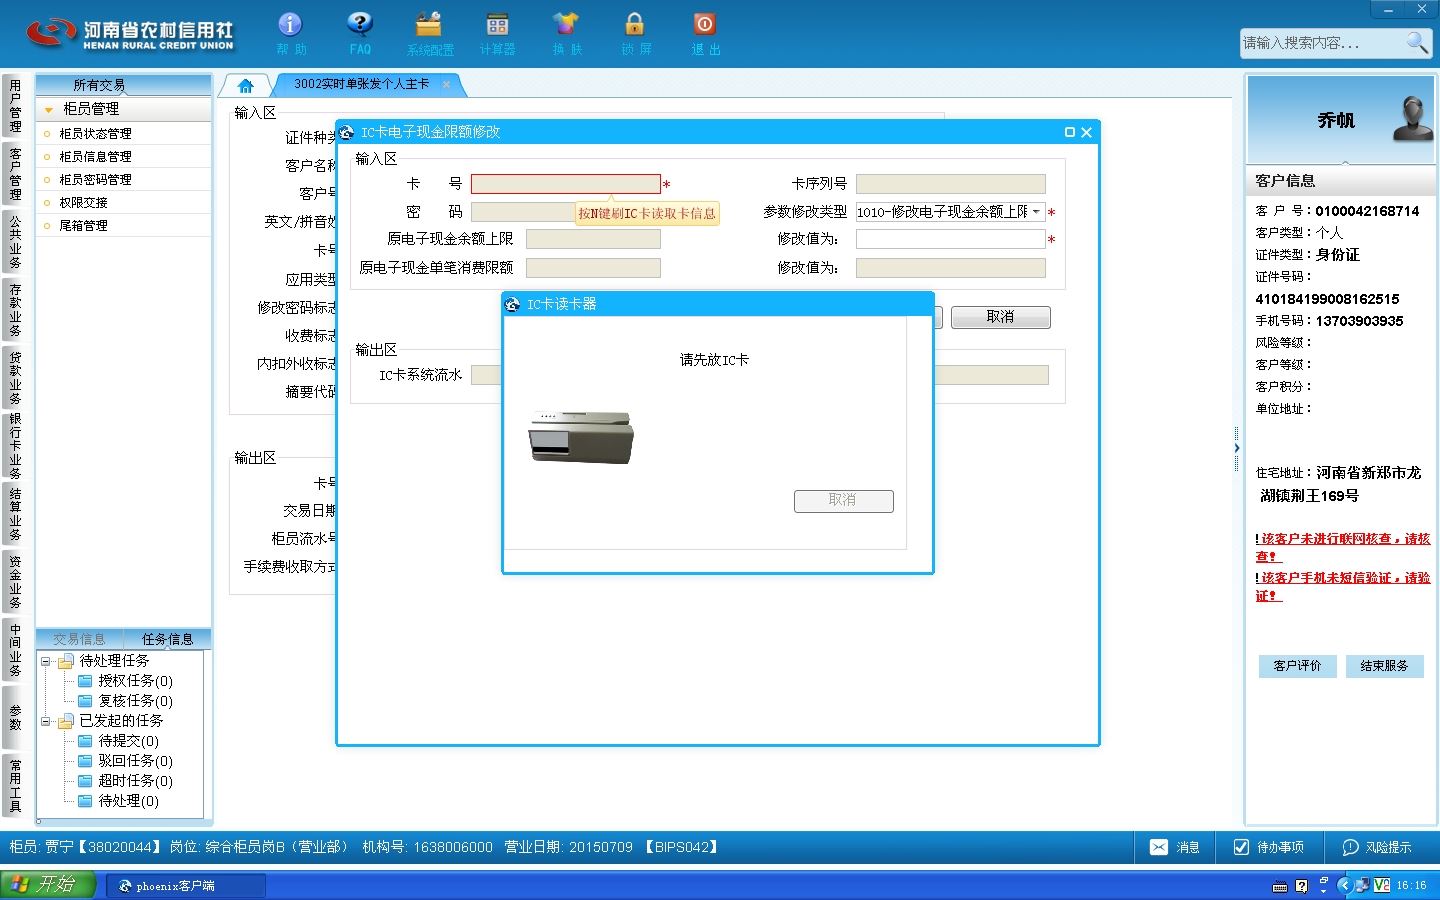Viewport: 1440px width, 900px height.
Task: Click the first 修改值为 input field
Action: [951, 239]
